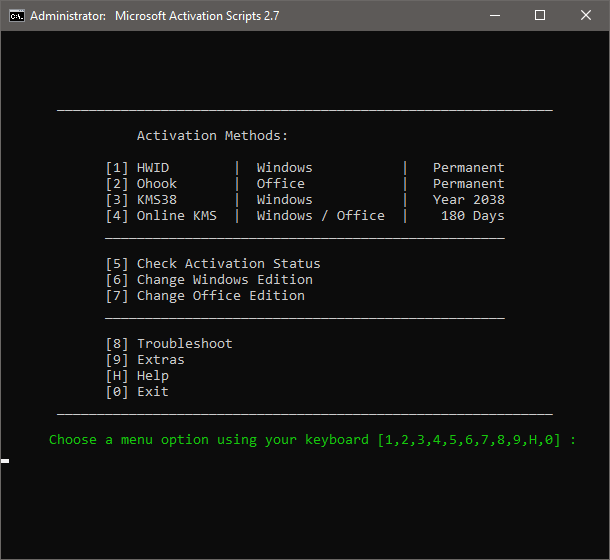Click 'Windows / Office' in Online KMS row
610x560 pixels.
[321, 216]
